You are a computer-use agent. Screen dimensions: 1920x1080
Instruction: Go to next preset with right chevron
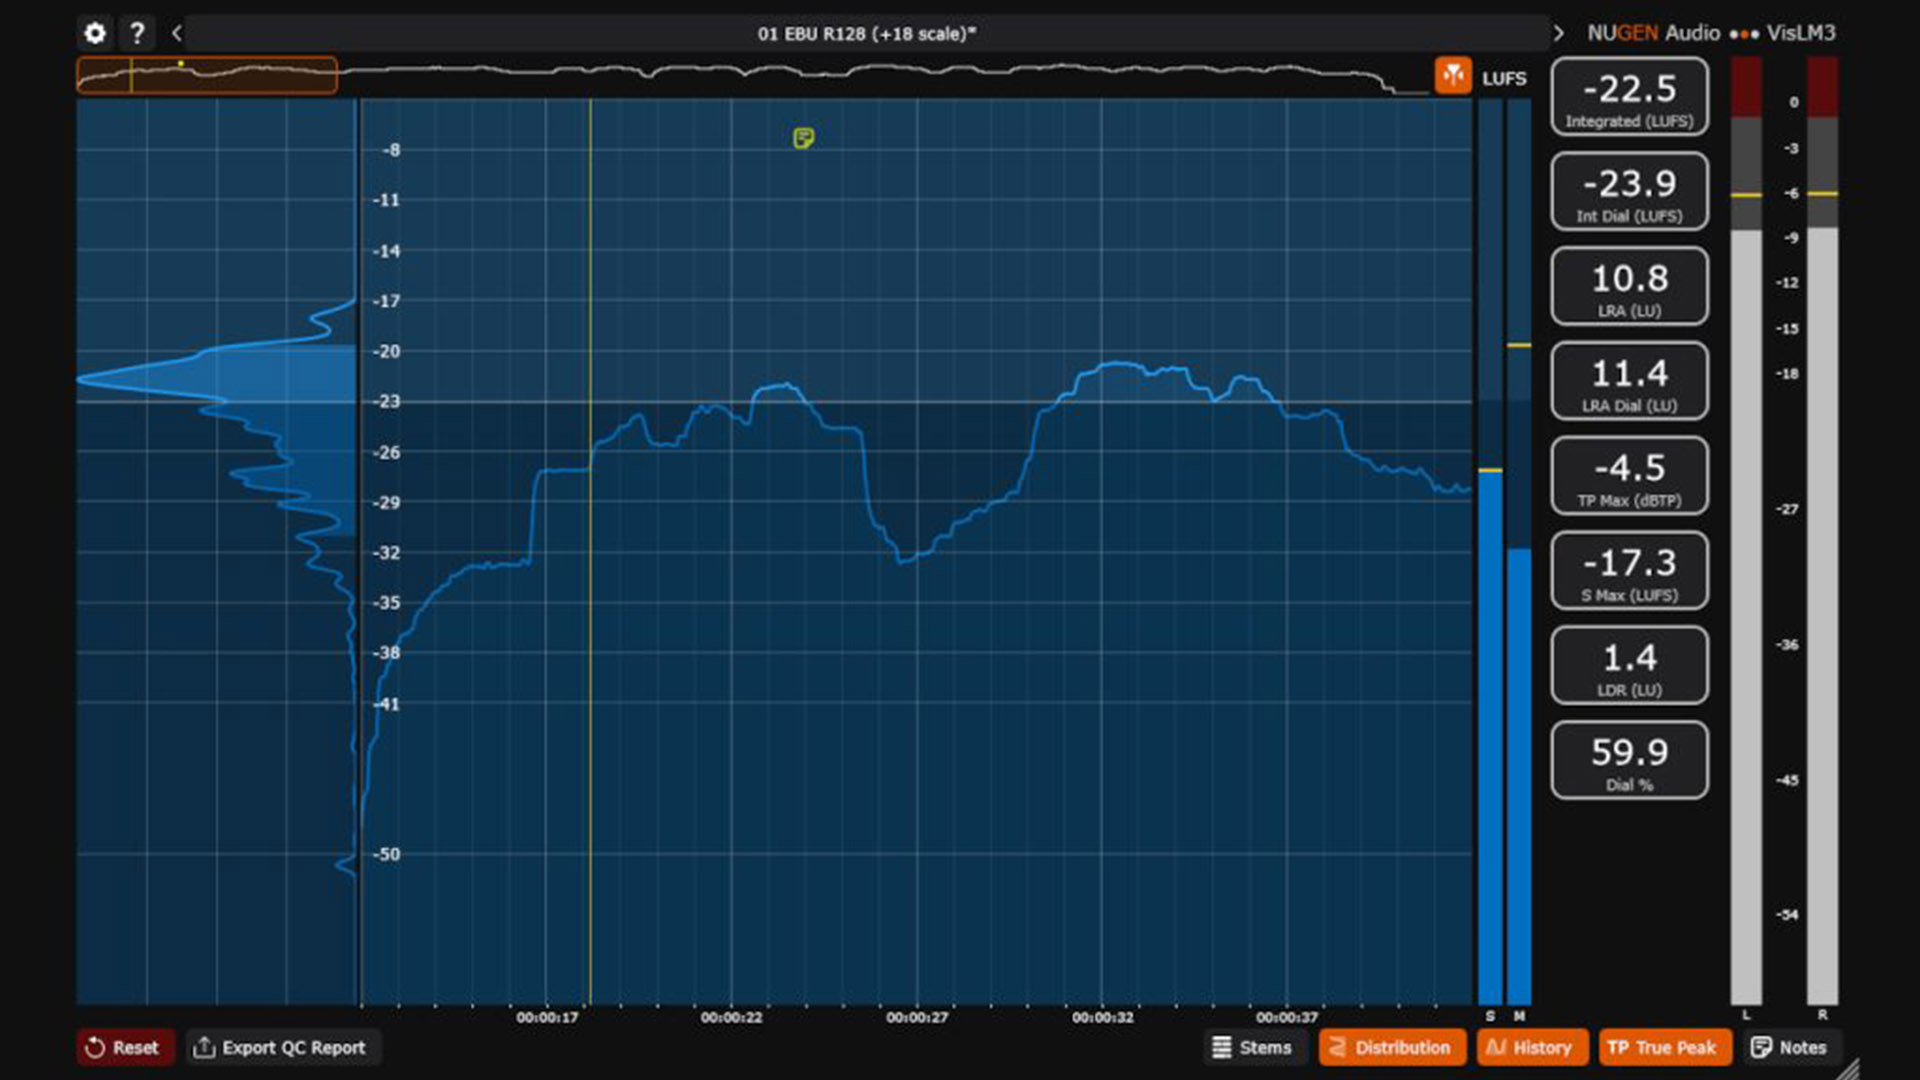click(x=1558, y=33)
